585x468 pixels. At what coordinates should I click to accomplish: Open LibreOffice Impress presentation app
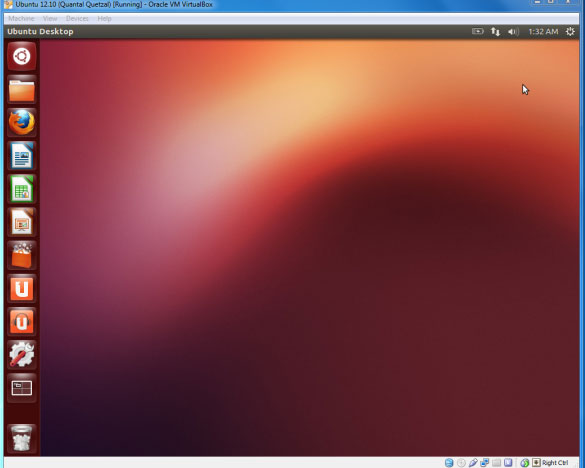click(22, 222)
